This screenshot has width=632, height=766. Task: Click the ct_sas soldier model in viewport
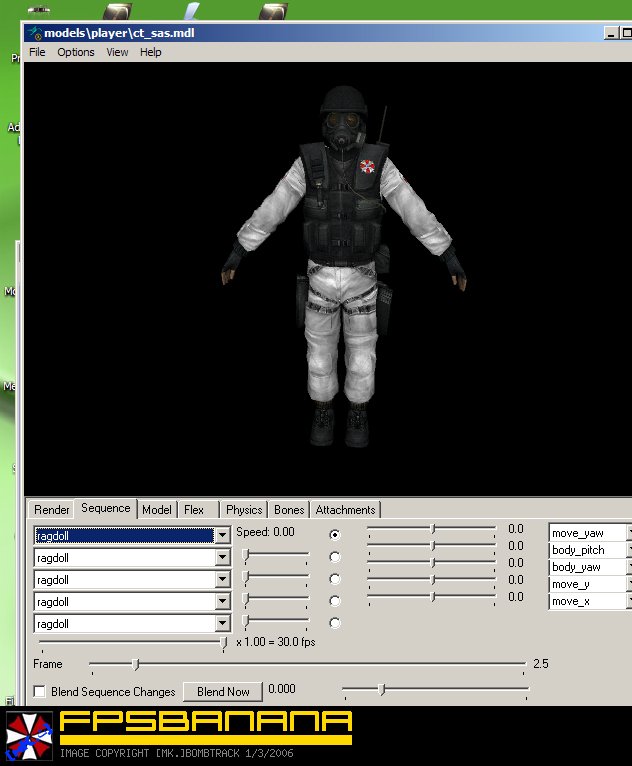click(343, 266)
